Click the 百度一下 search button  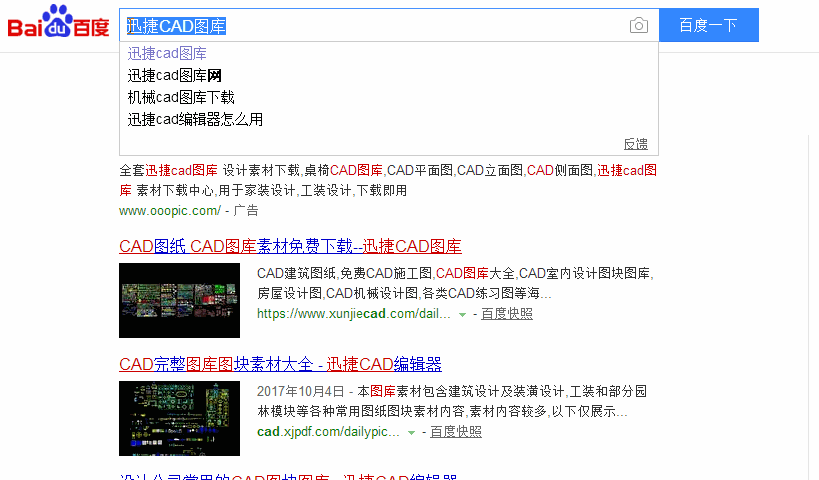(708, 25)
